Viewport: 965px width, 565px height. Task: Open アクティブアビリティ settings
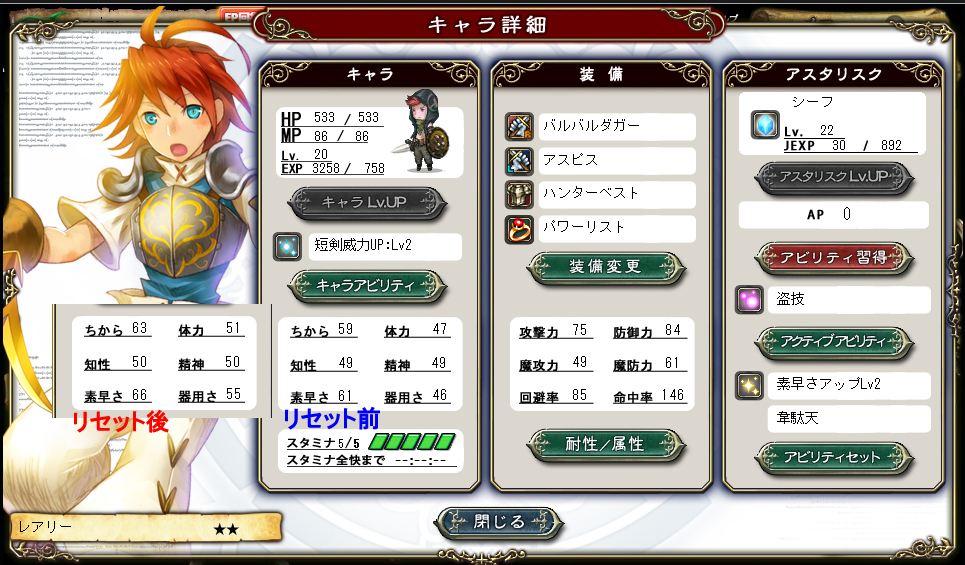point(834,342)
